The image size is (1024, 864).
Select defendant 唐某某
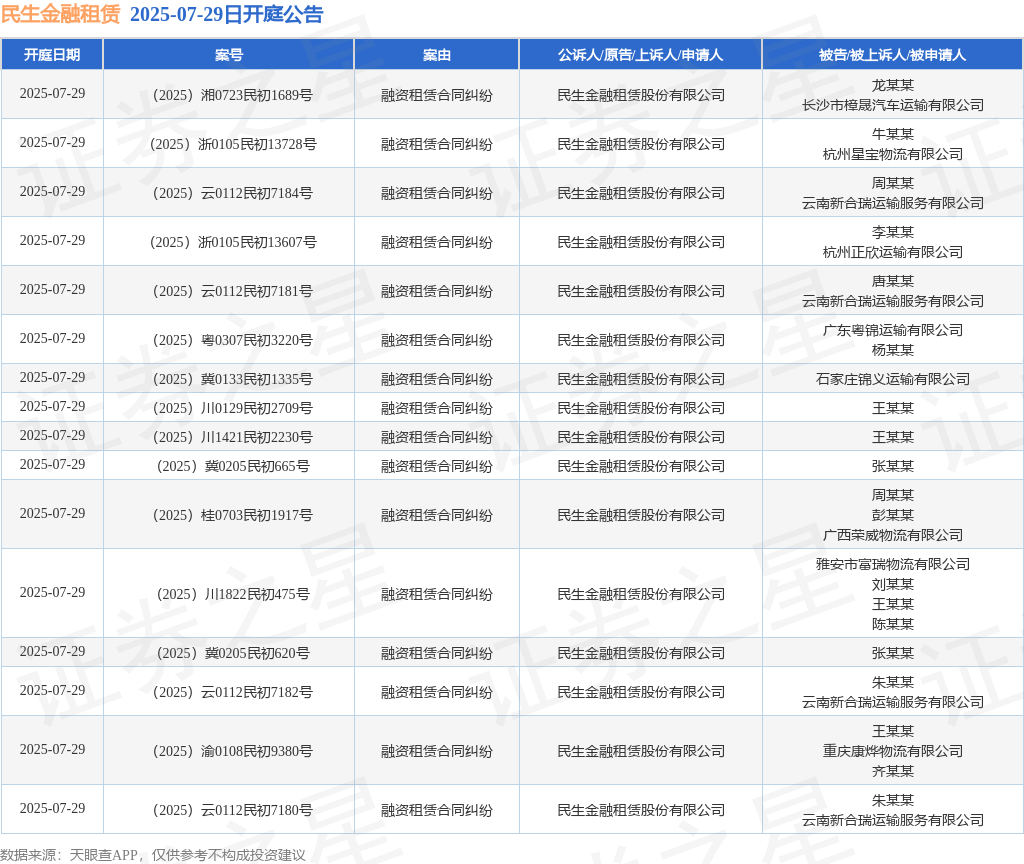(x=893, y=281)
